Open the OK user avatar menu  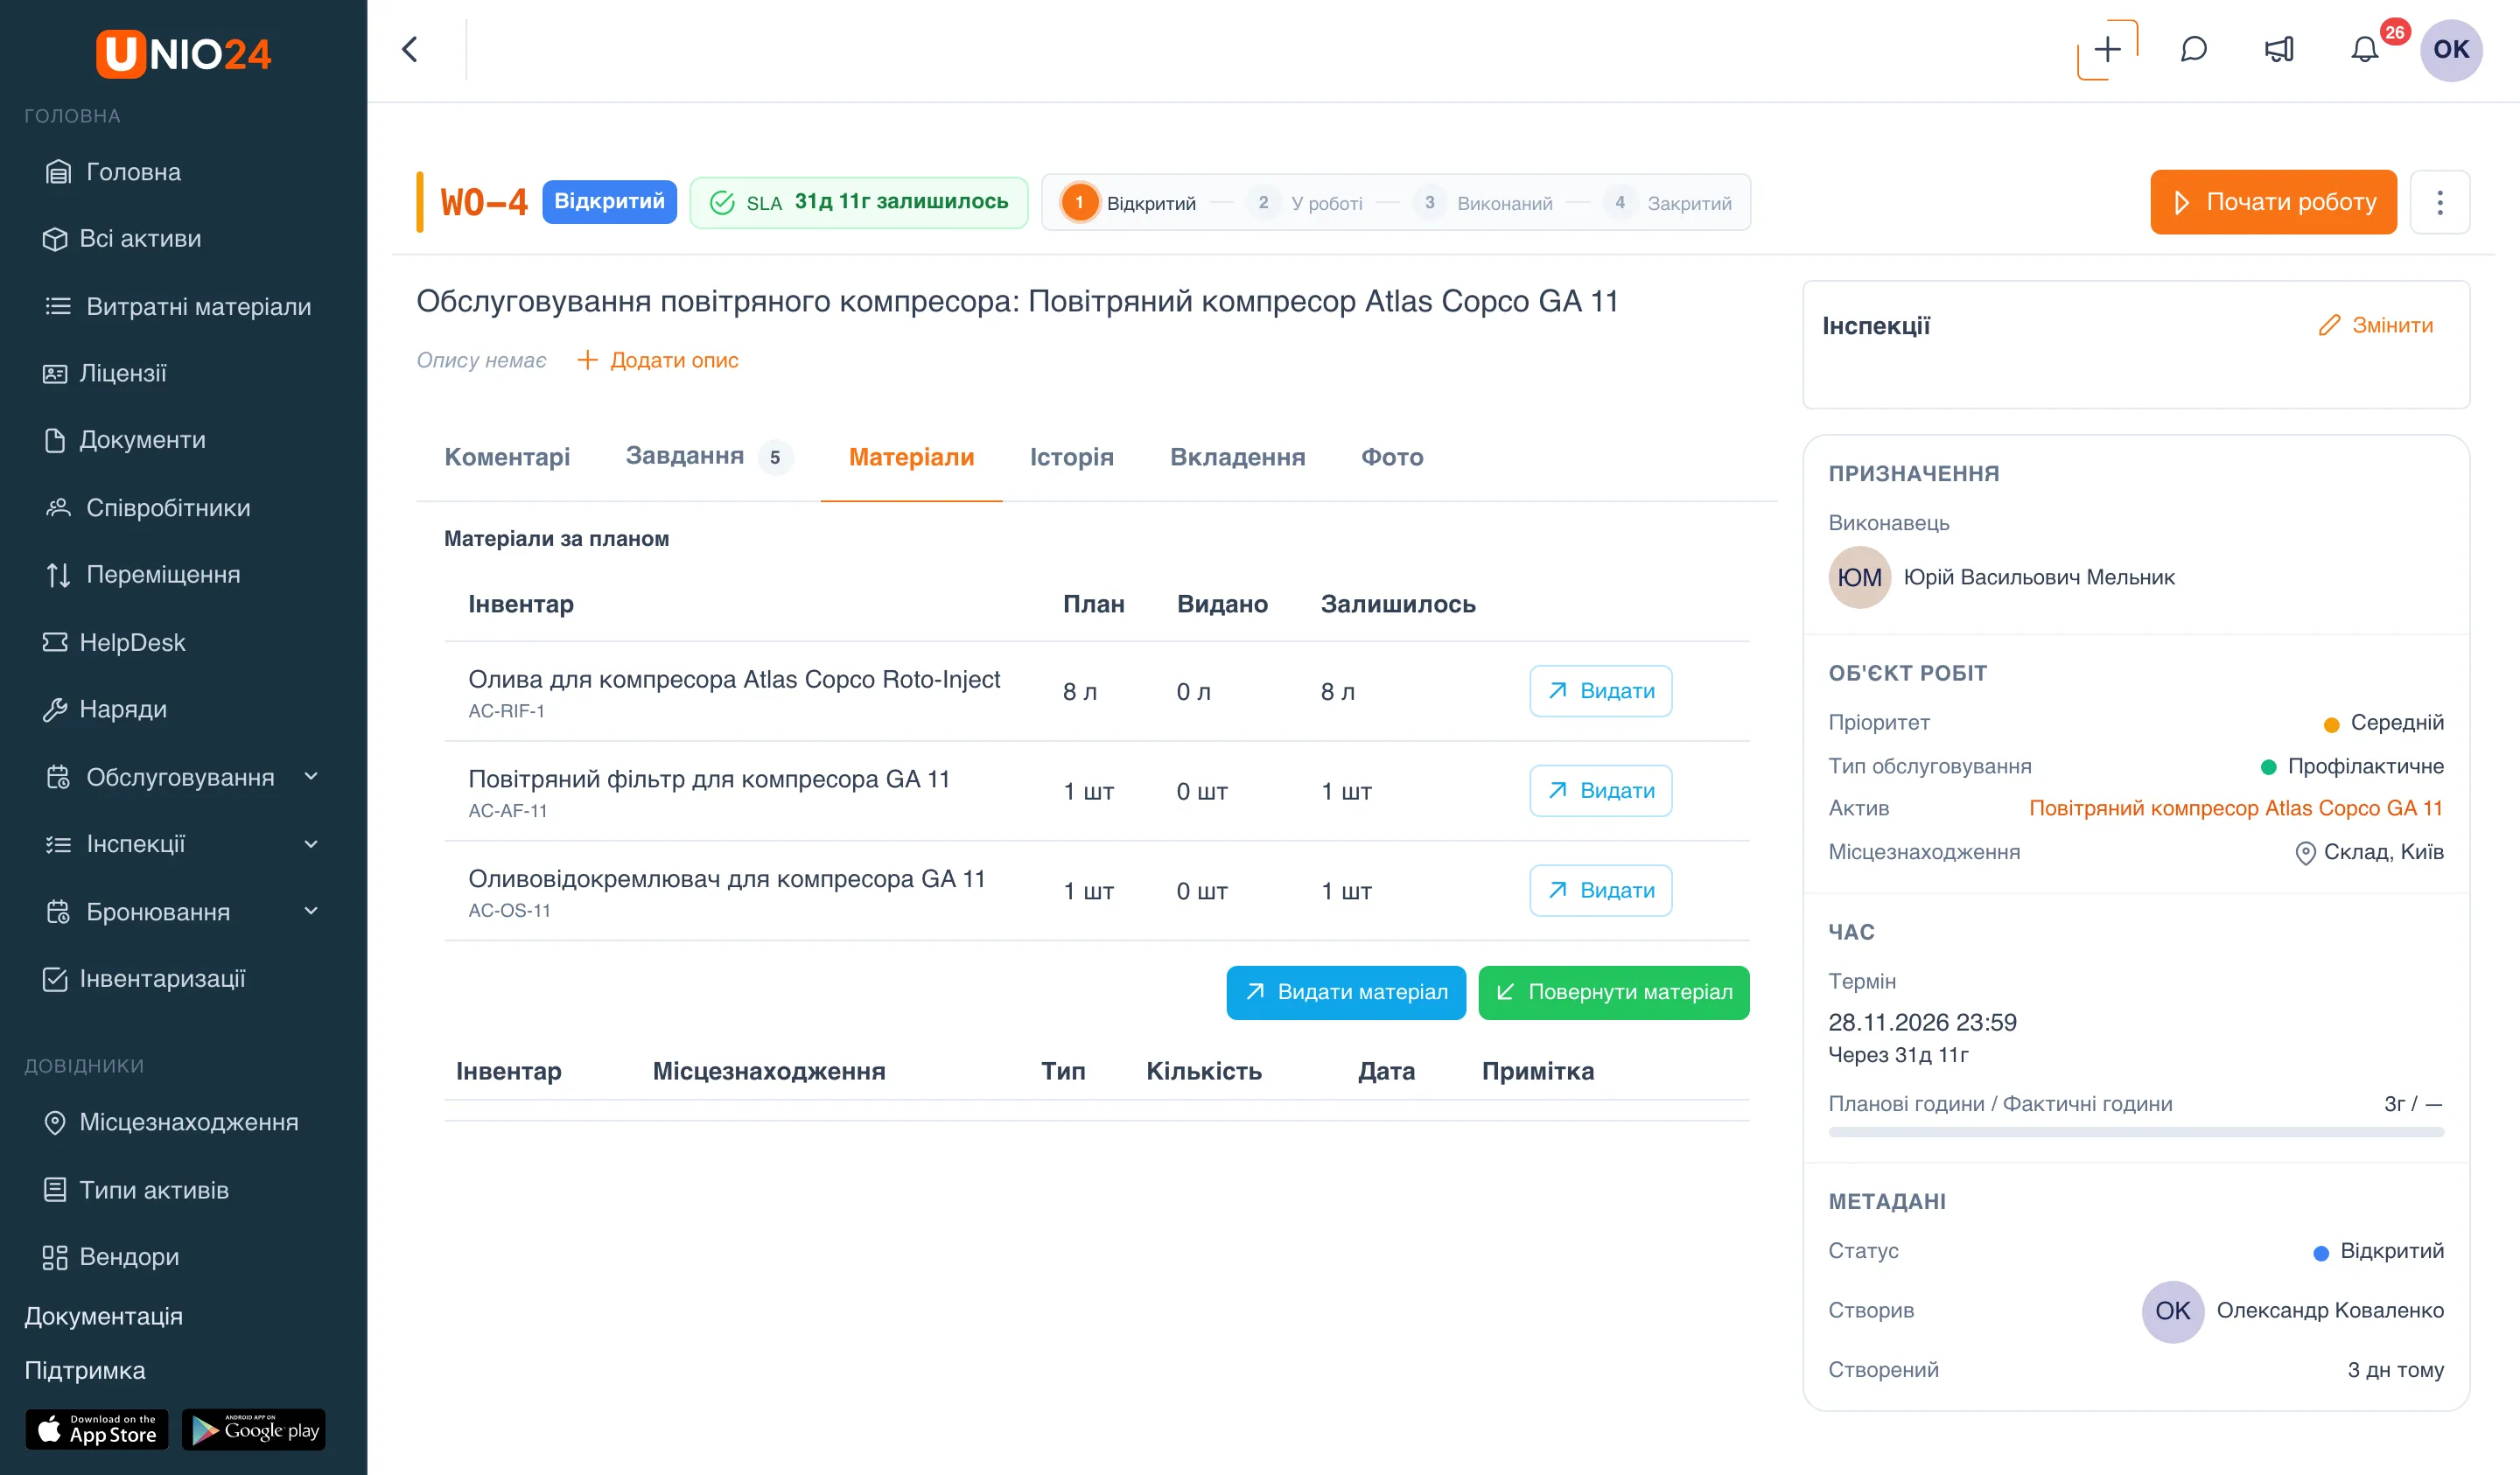2451,50
